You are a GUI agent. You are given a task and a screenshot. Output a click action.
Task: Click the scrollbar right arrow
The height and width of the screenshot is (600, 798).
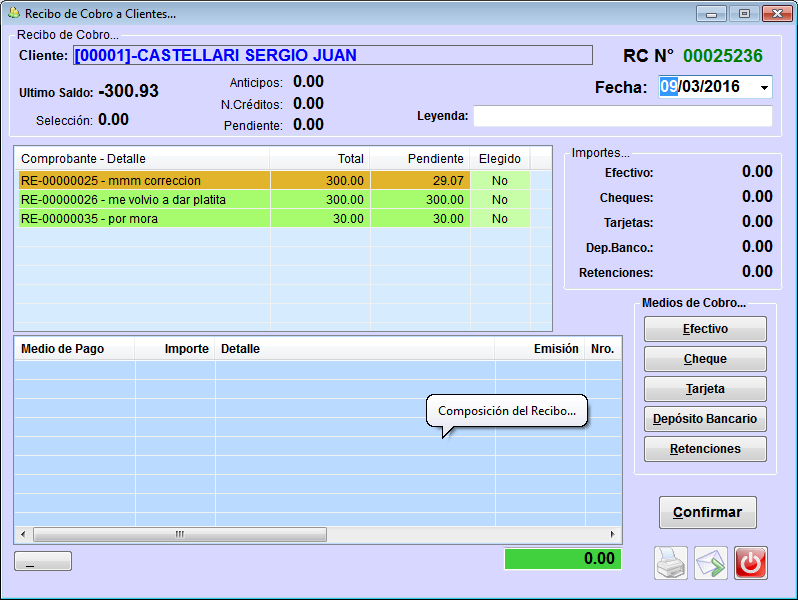tap(612, 534)
